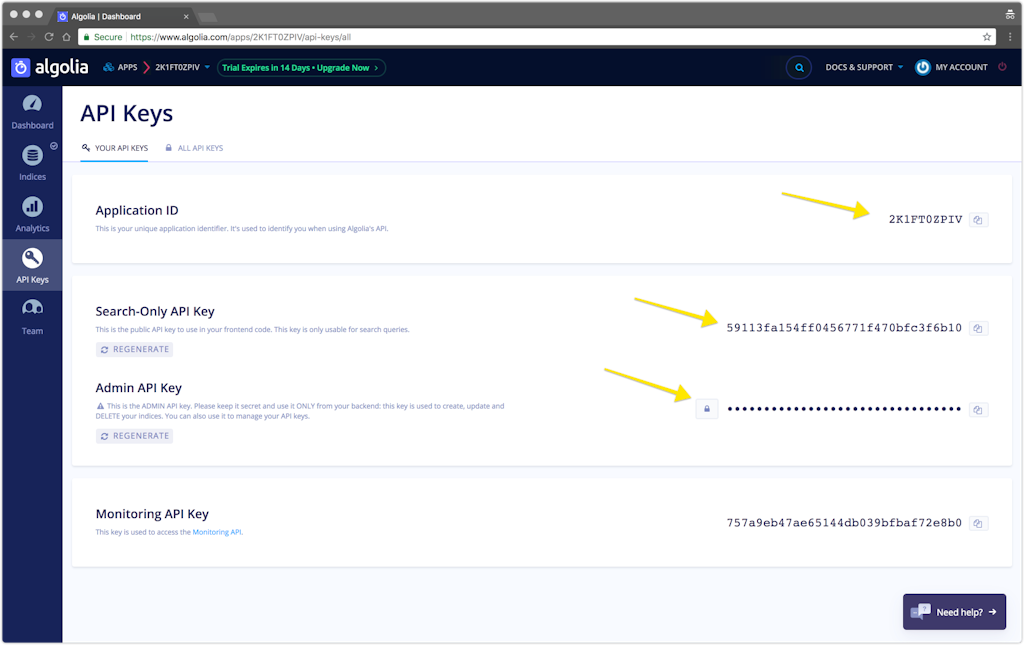Go to Analytics in the sidebar

[32, 214]
